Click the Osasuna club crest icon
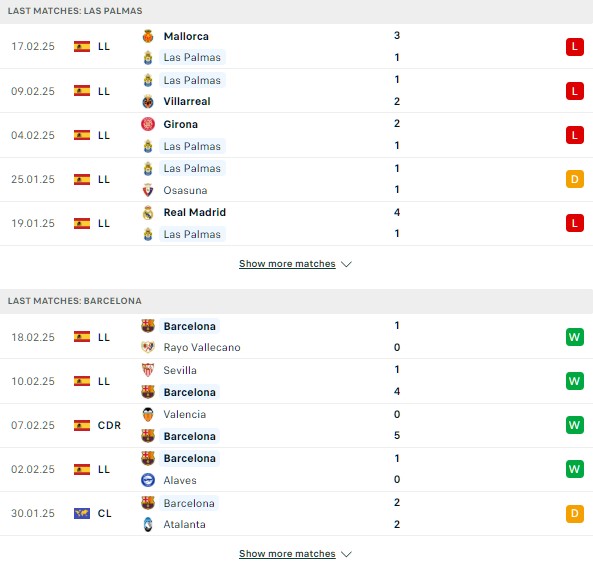This screenshot has width=593, height=571. (x=148, y=190)
